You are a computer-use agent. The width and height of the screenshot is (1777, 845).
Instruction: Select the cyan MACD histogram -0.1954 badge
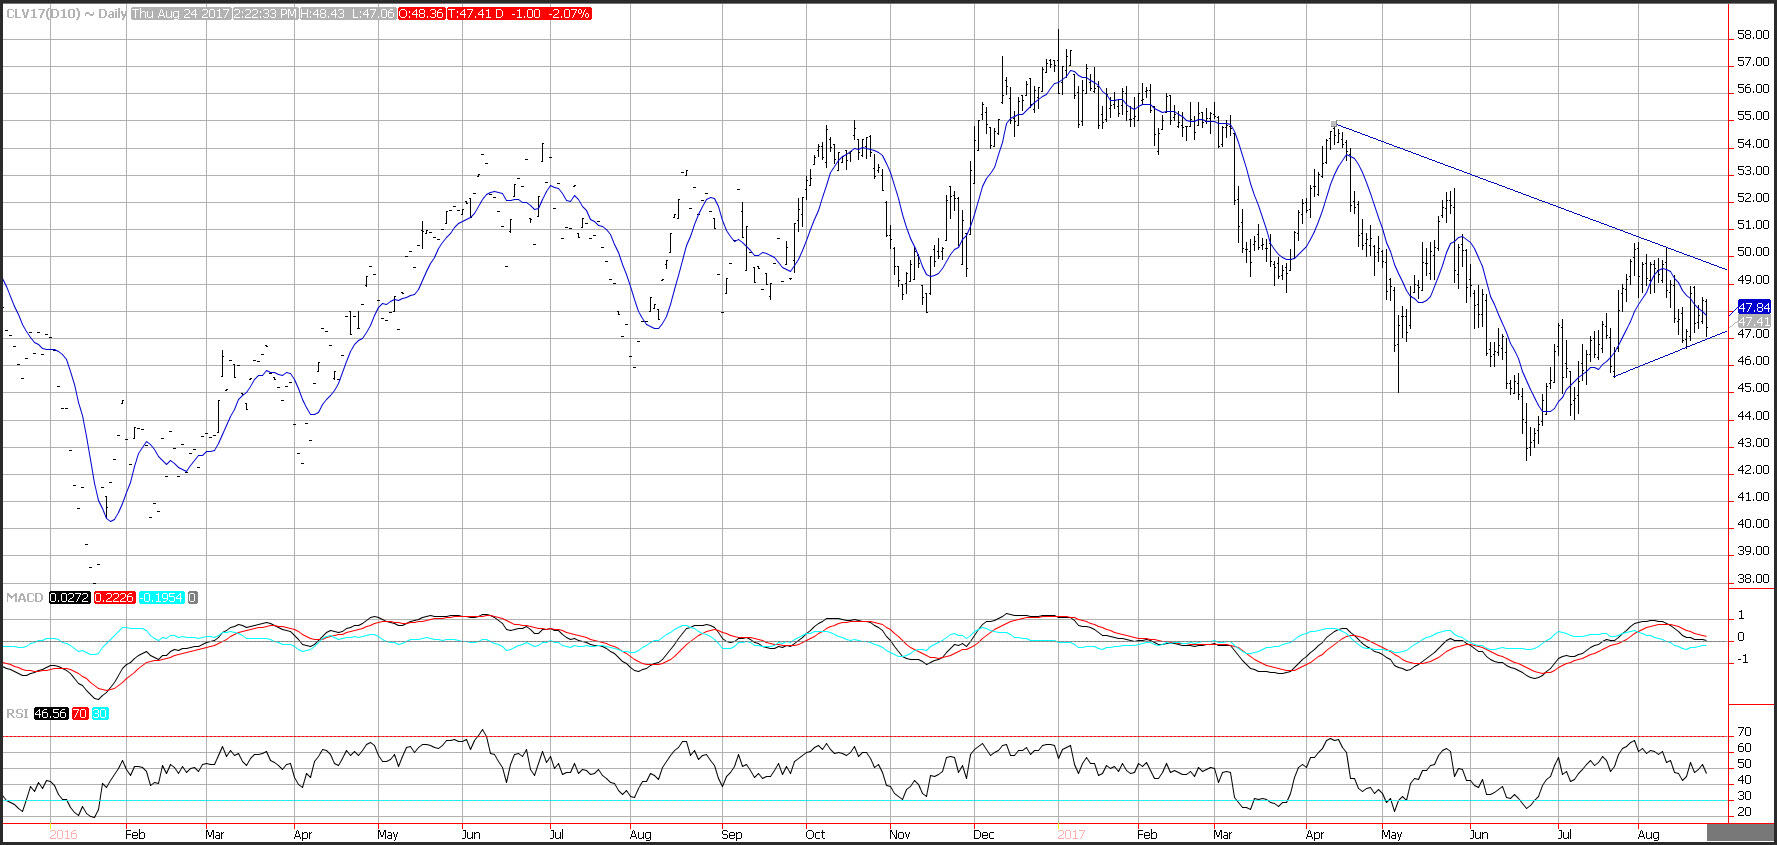[161, 597]
